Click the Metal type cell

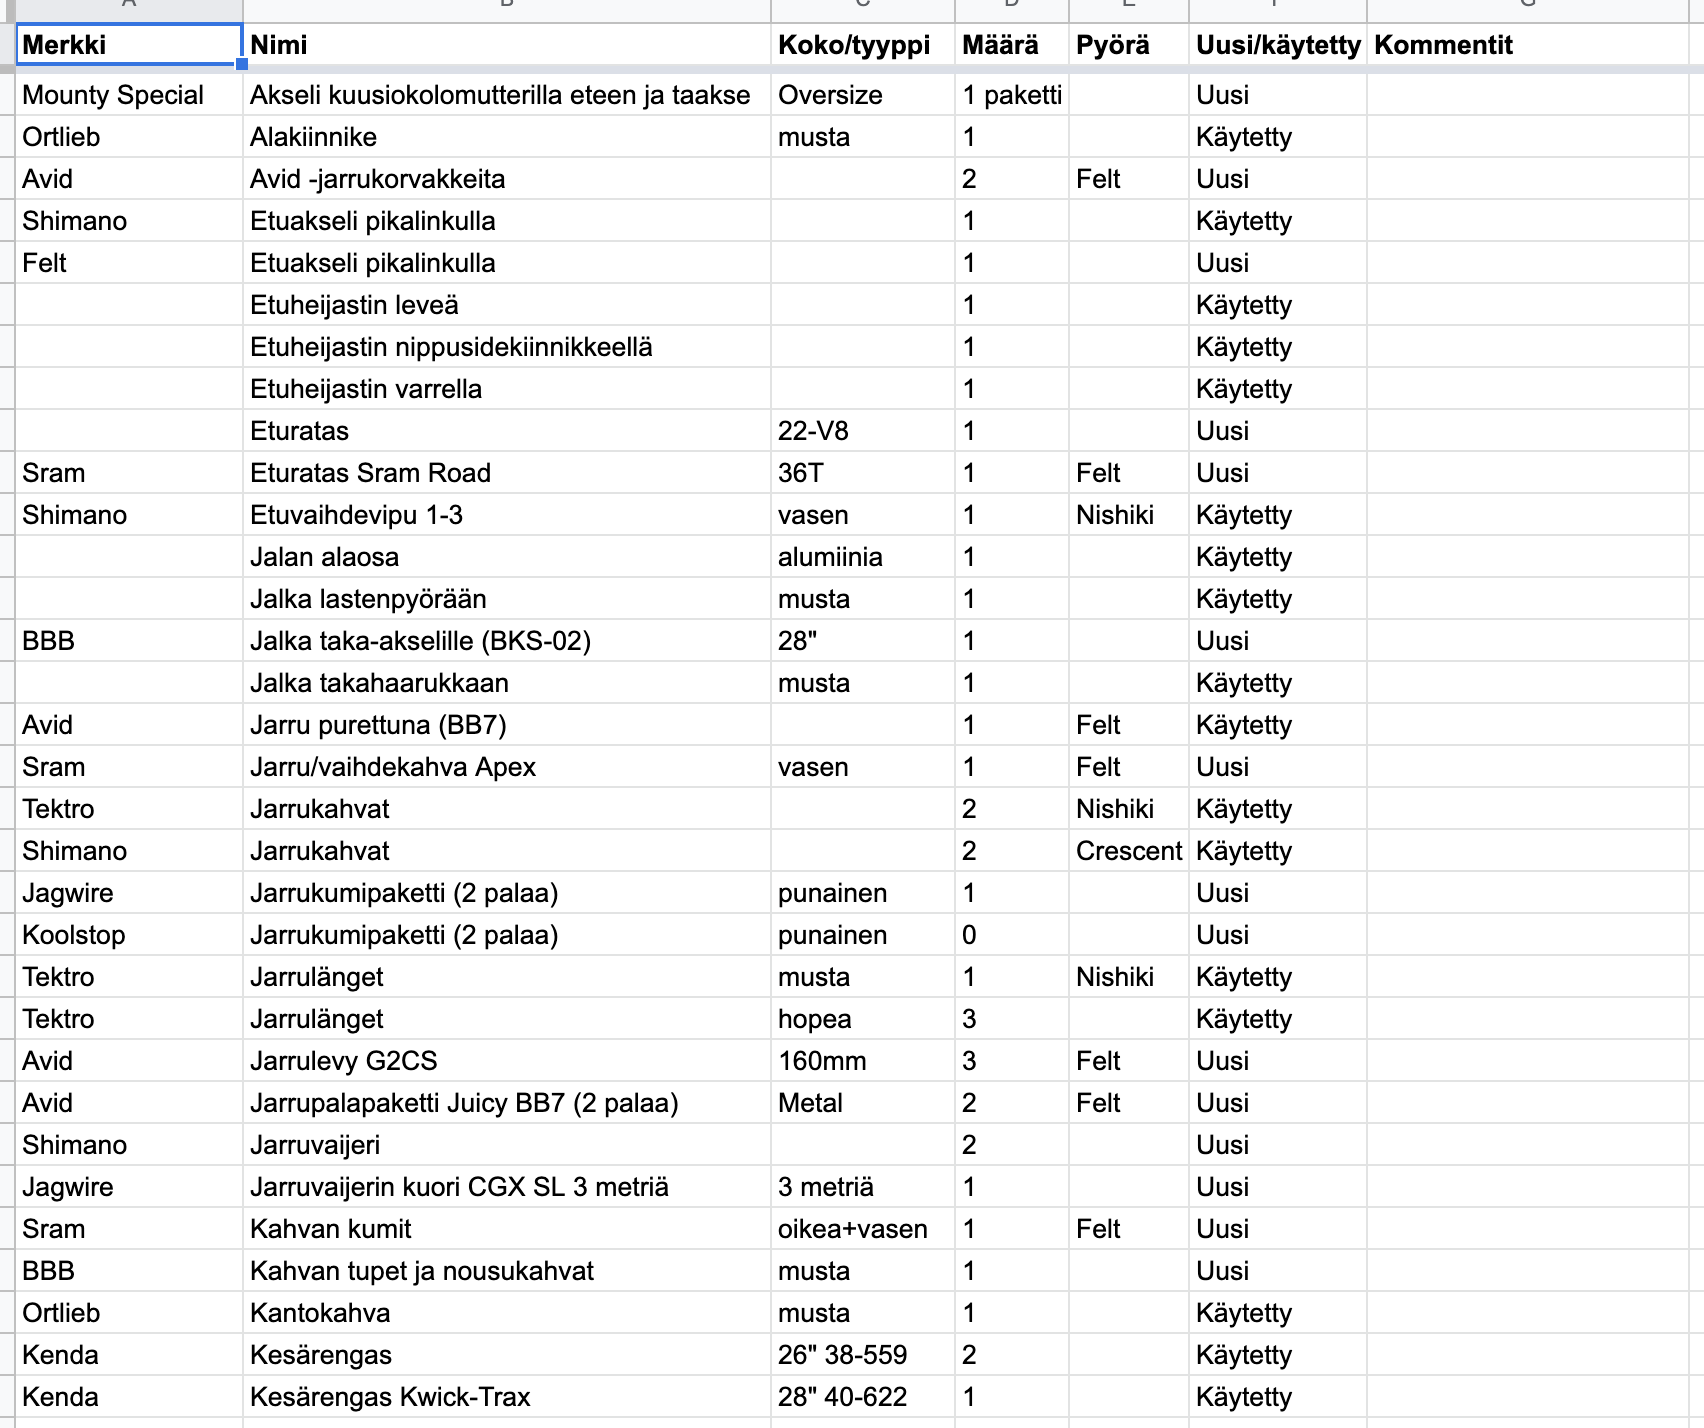(x=863, y=1103)
